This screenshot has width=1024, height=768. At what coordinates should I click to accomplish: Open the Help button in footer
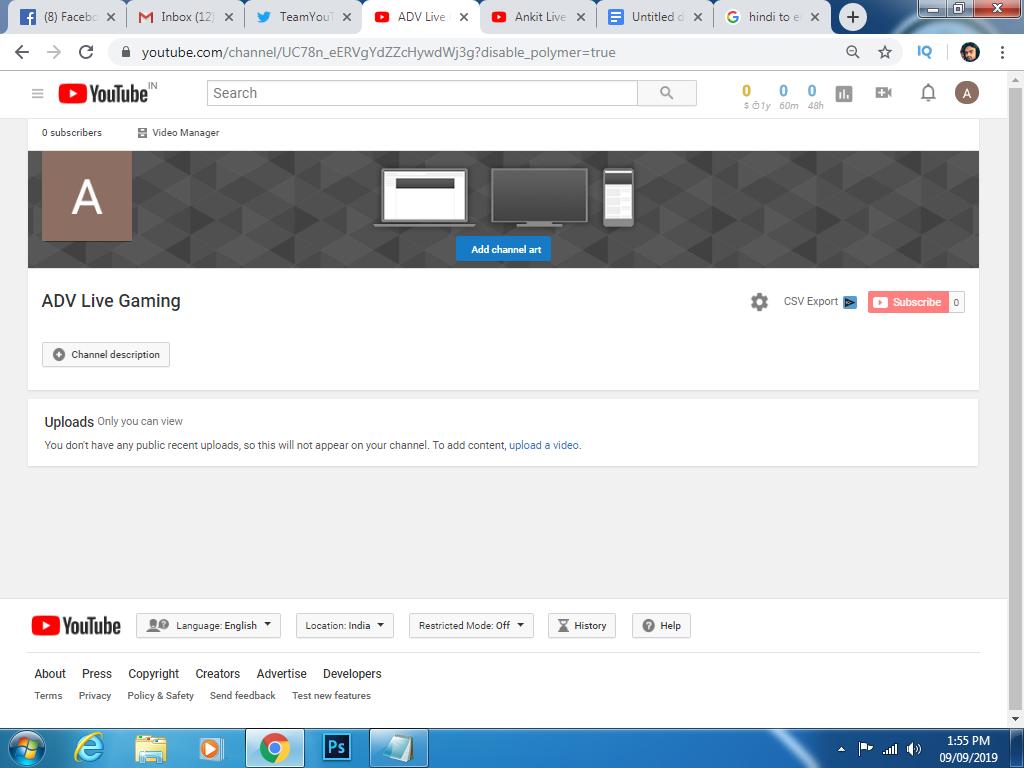point(661,626)
